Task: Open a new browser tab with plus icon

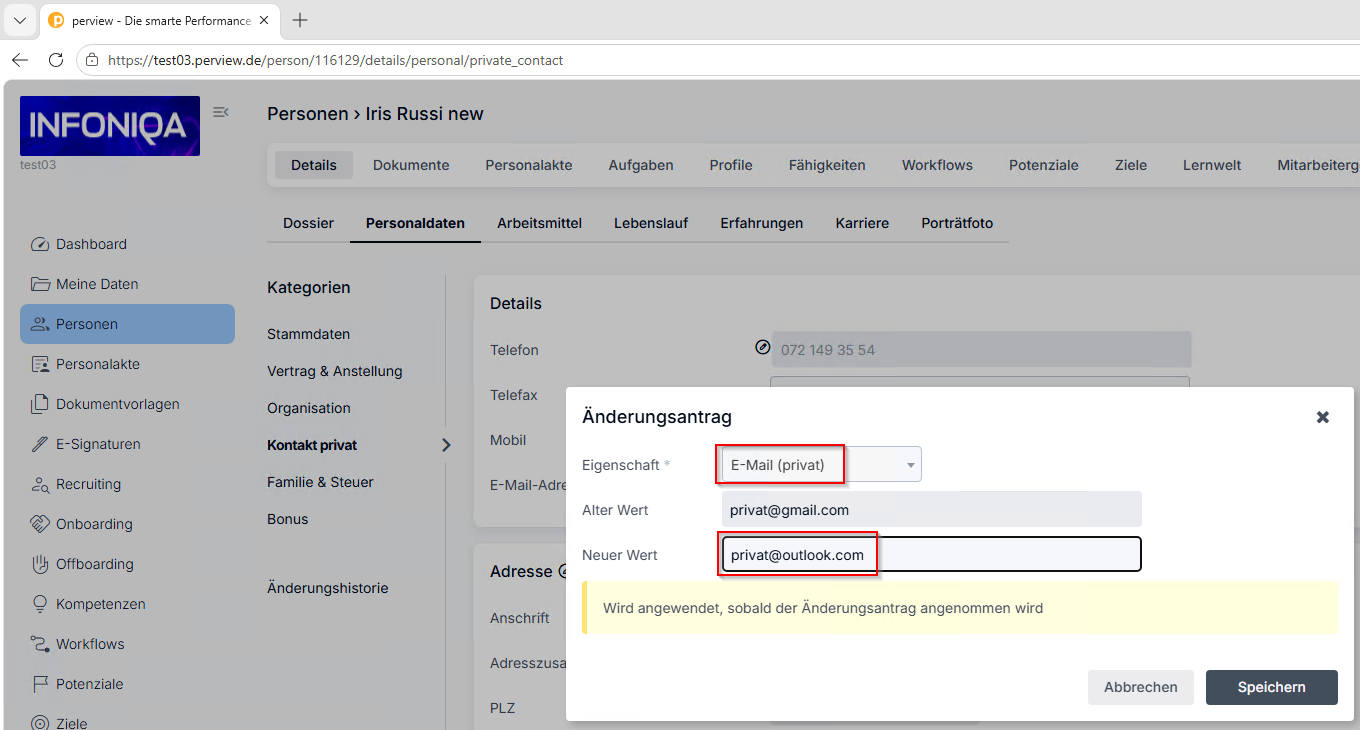Action: [x=300, y=20]
